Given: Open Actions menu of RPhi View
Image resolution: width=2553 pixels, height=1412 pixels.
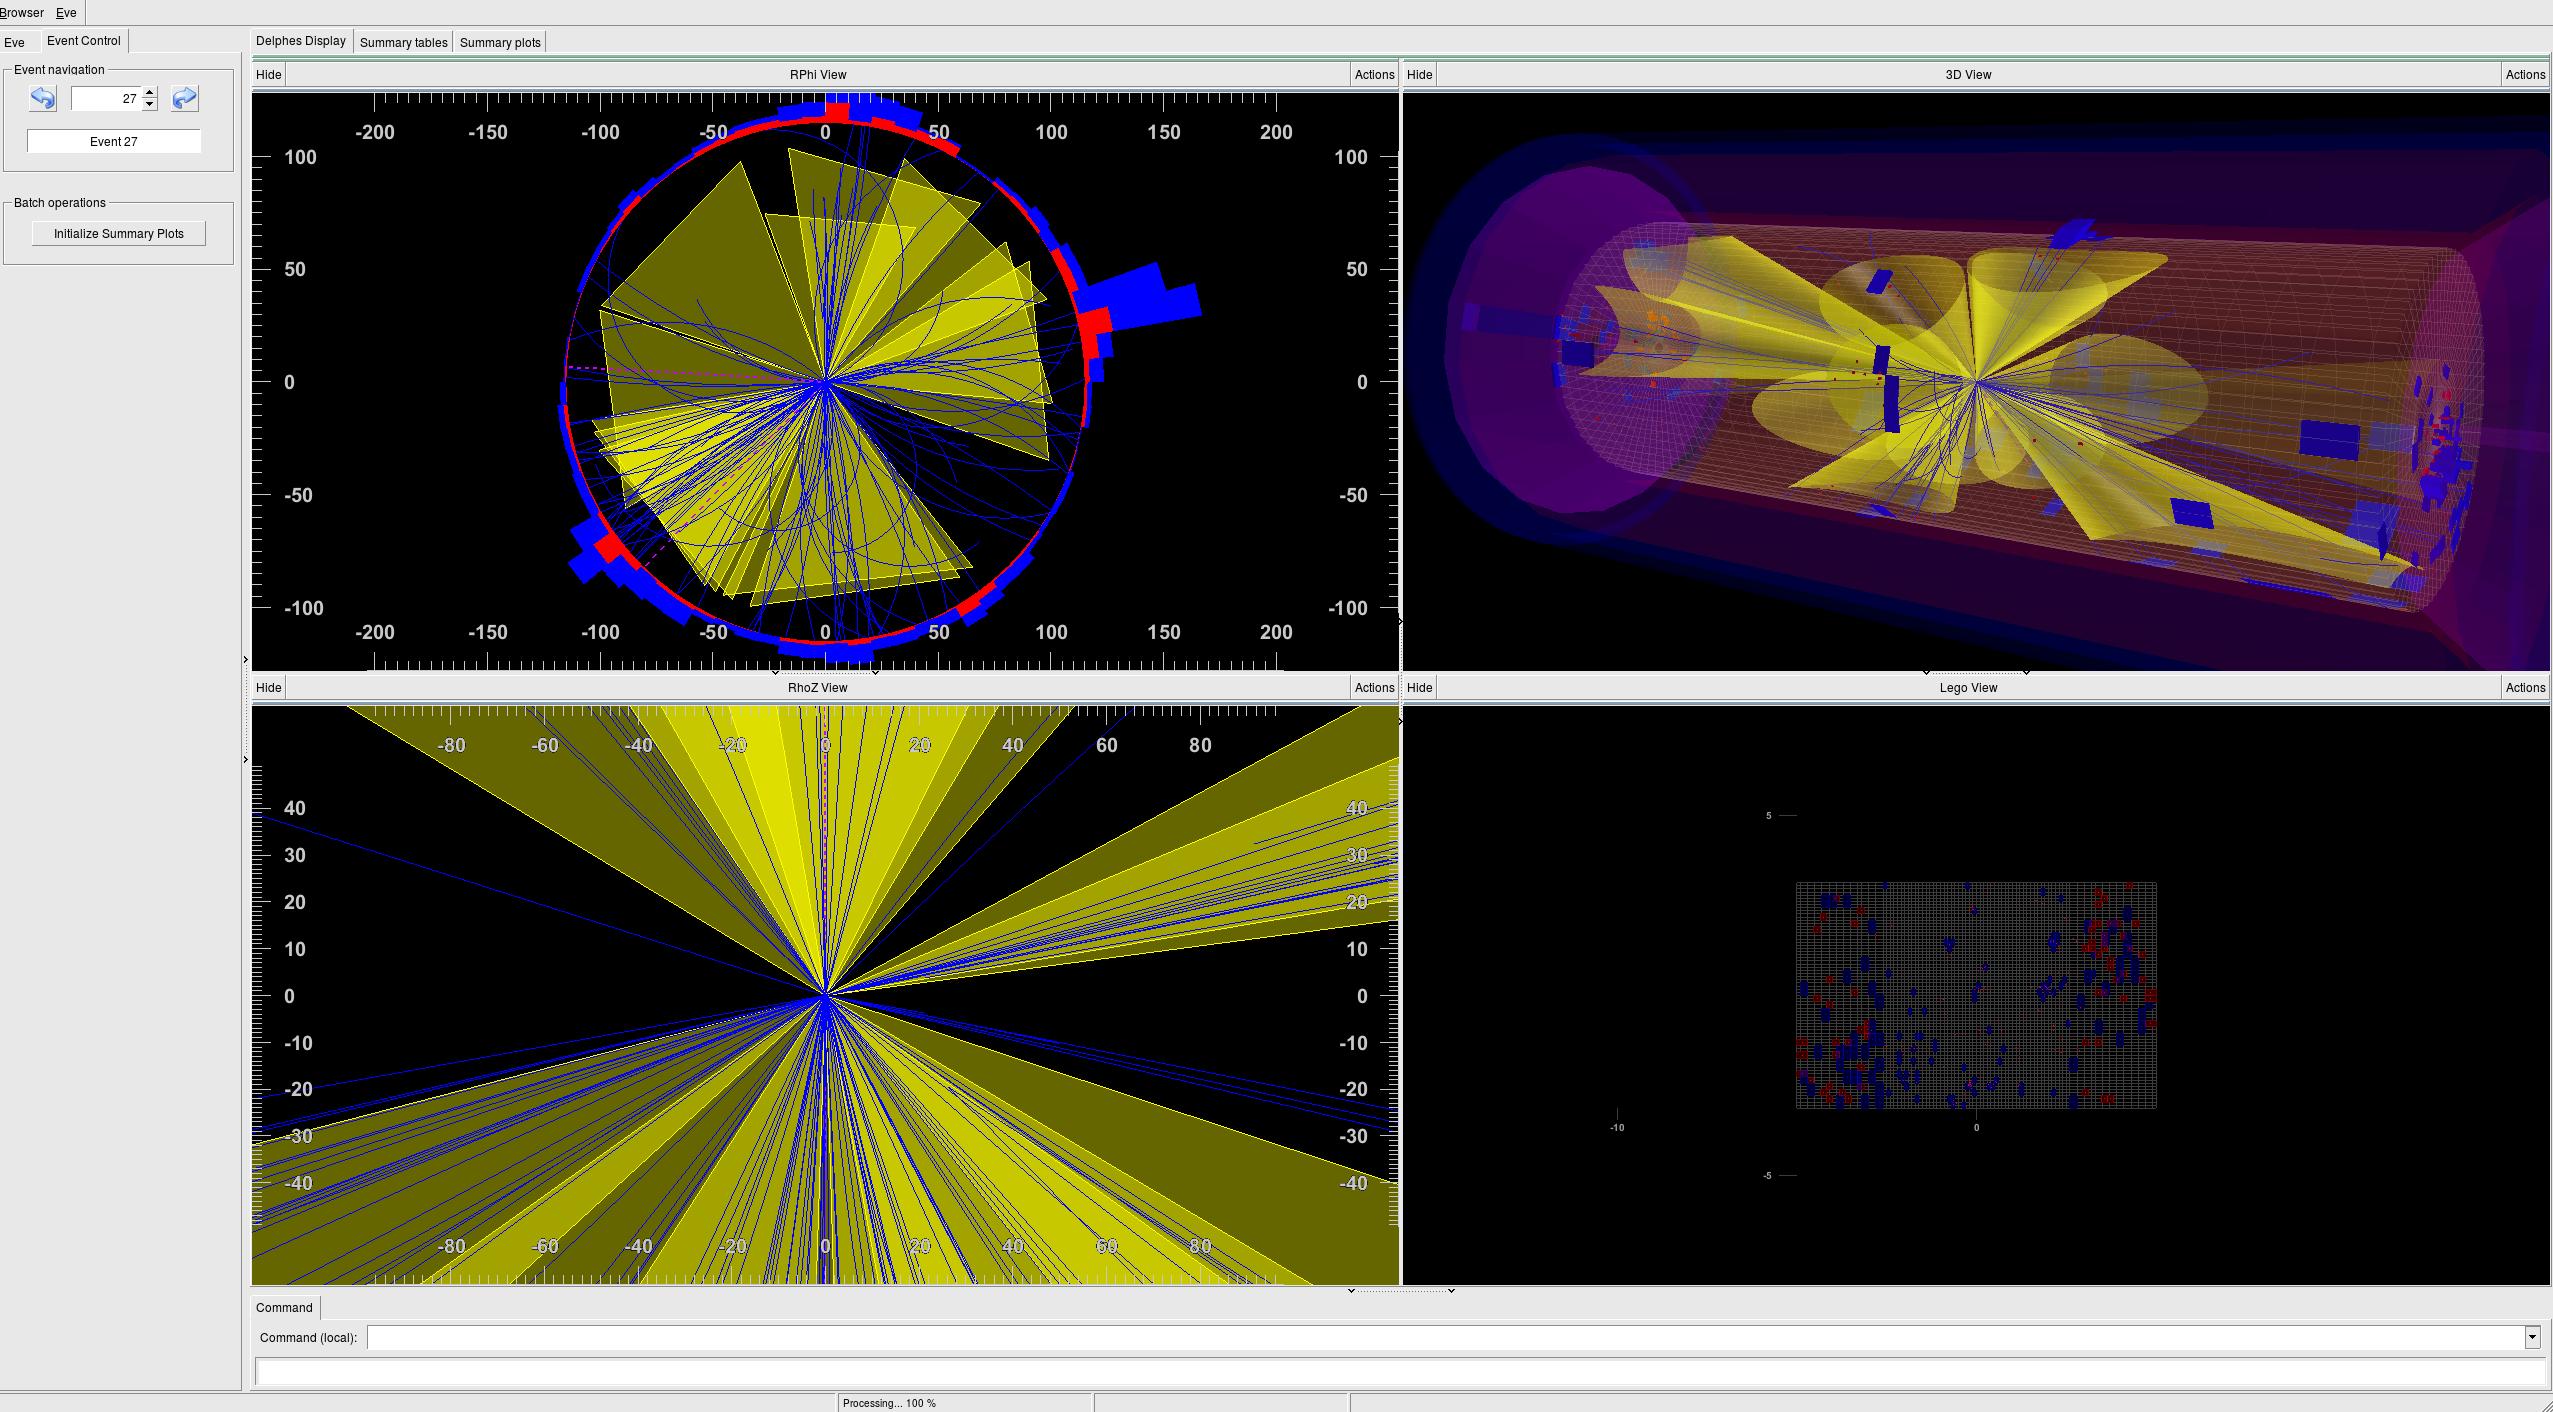Looking at the screenshot, I should (x=1374, y=74).
